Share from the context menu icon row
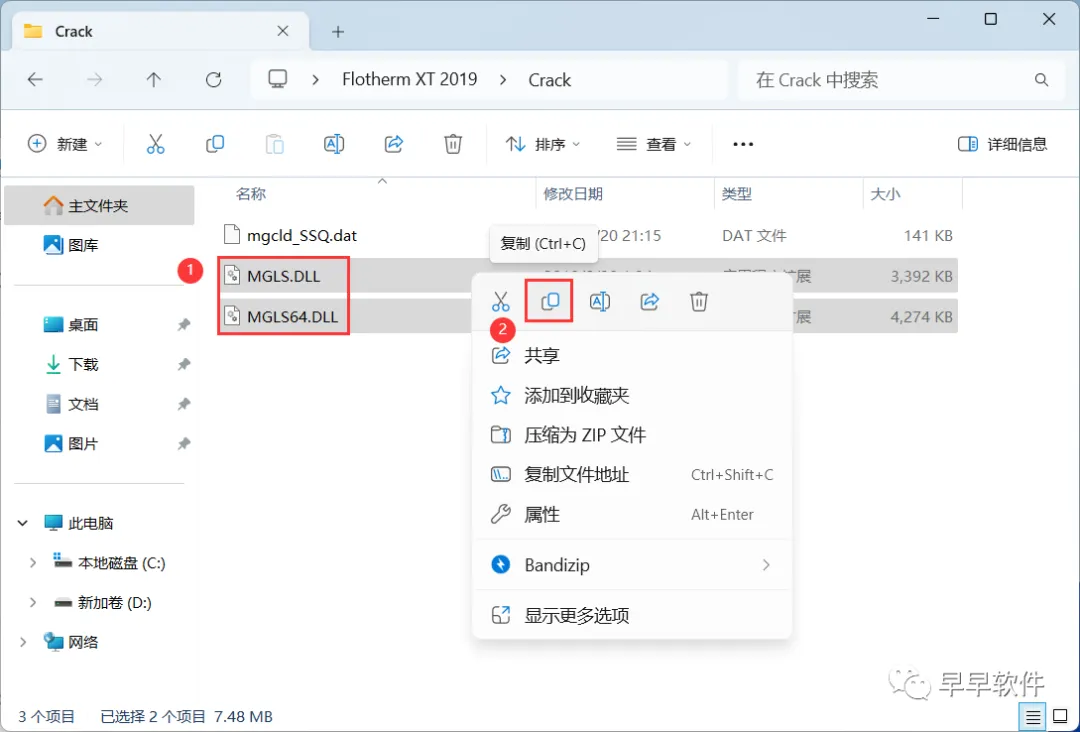 tap(650, 302)
